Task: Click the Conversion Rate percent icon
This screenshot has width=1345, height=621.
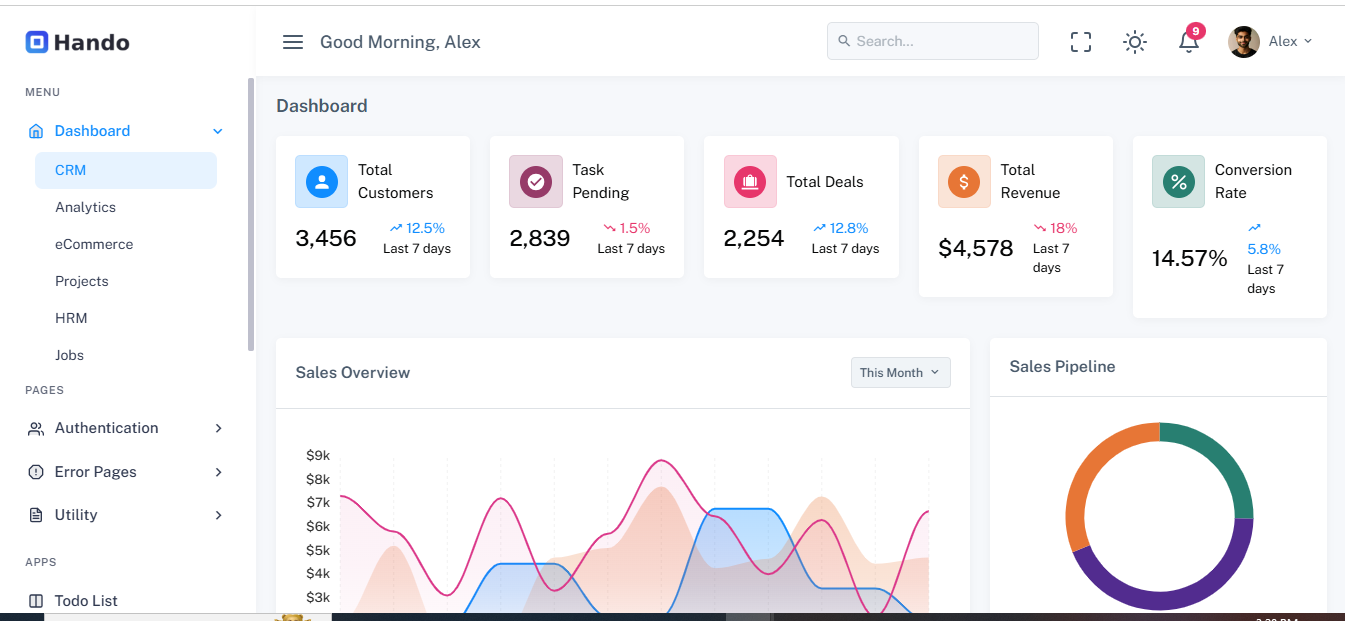Action: (x=1178, y=181)
